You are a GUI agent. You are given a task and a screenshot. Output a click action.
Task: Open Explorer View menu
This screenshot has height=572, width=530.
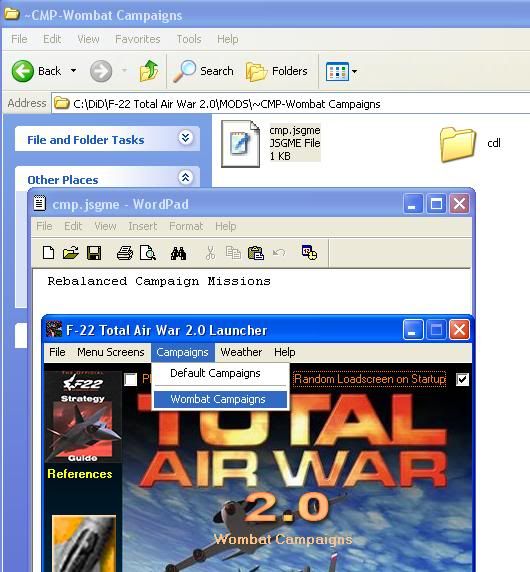[88, 39]
